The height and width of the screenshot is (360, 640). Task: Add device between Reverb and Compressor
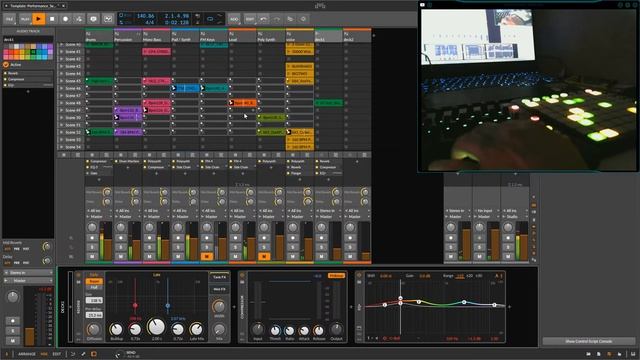click(x=234, y=307)
